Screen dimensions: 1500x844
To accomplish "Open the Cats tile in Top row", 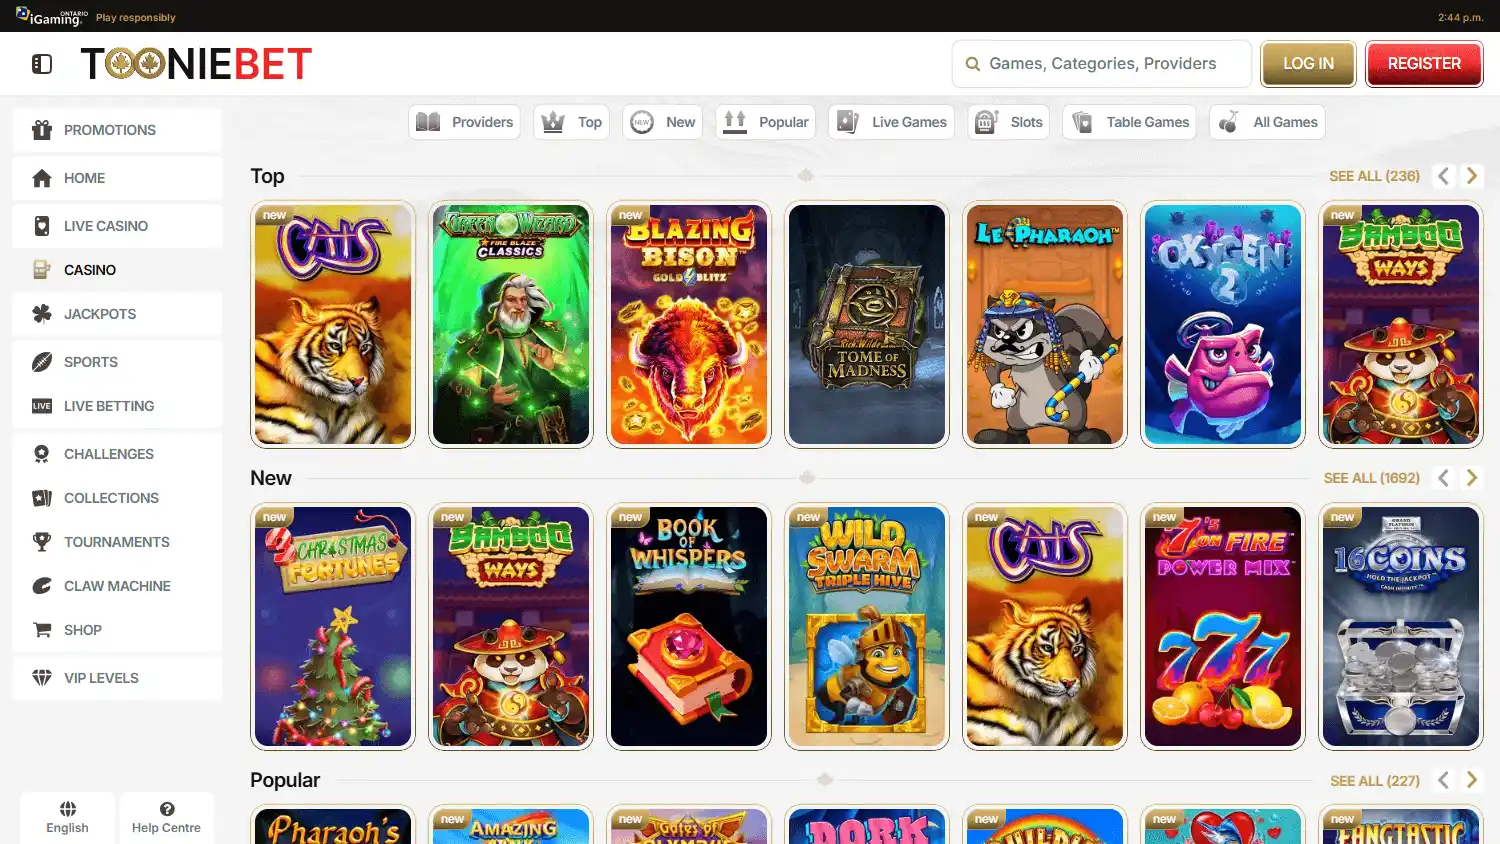I will pyautogui.click(x=333, y=325).
